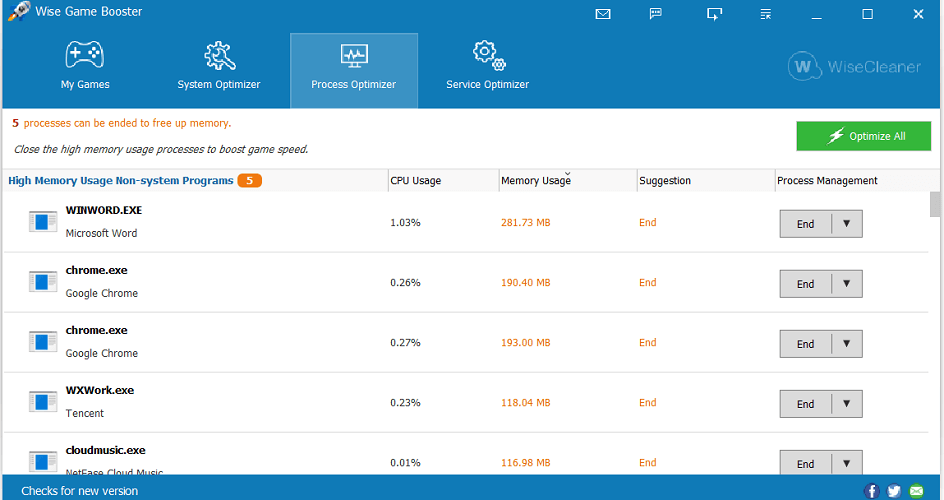Click the WINWORD.EXE process name
Screen dimensions: 944x500
coord(104,211)
